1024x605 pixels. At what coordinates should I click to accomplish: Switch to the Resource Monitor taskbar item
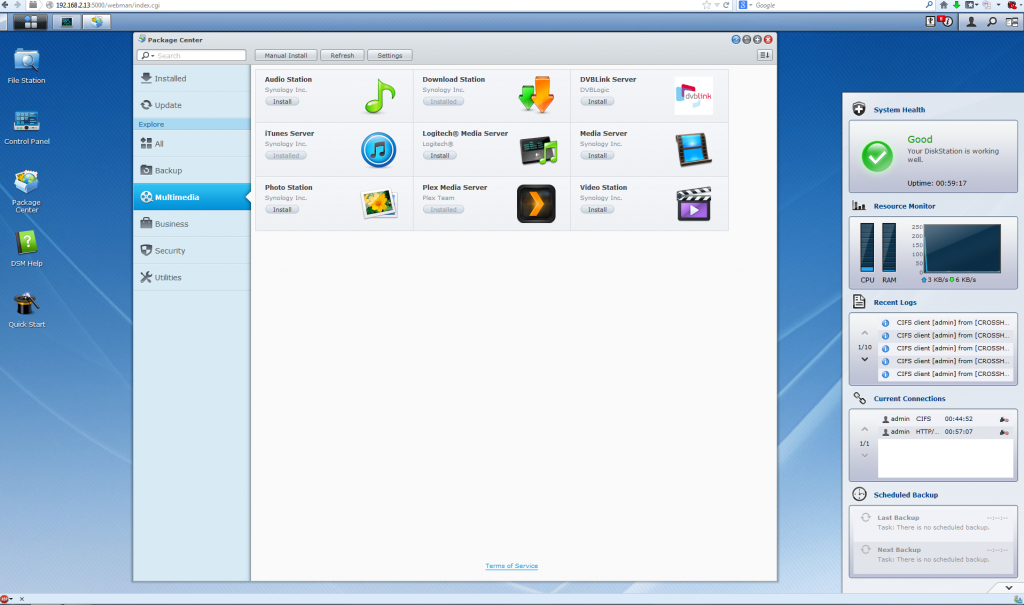click(x=67, y=22)
